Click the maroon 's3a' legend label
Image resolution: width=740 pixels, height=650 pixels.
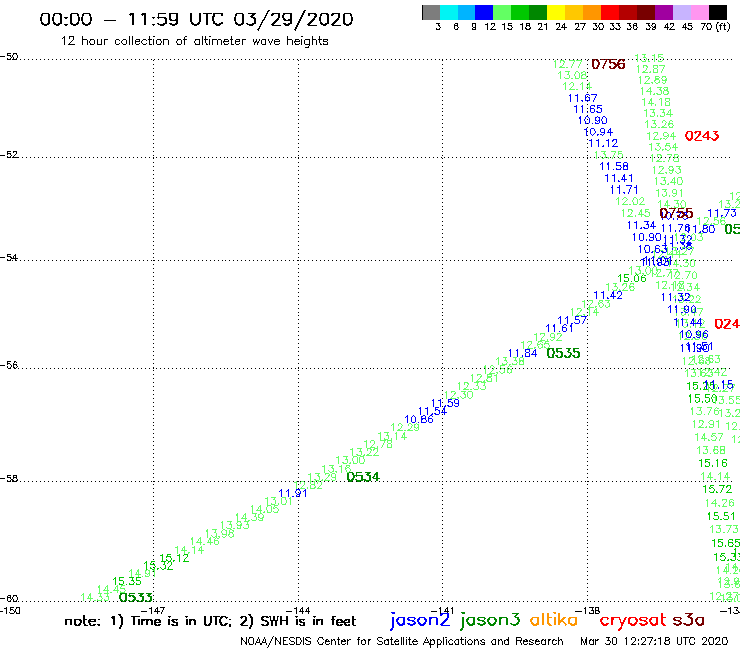tap(688, 620)
